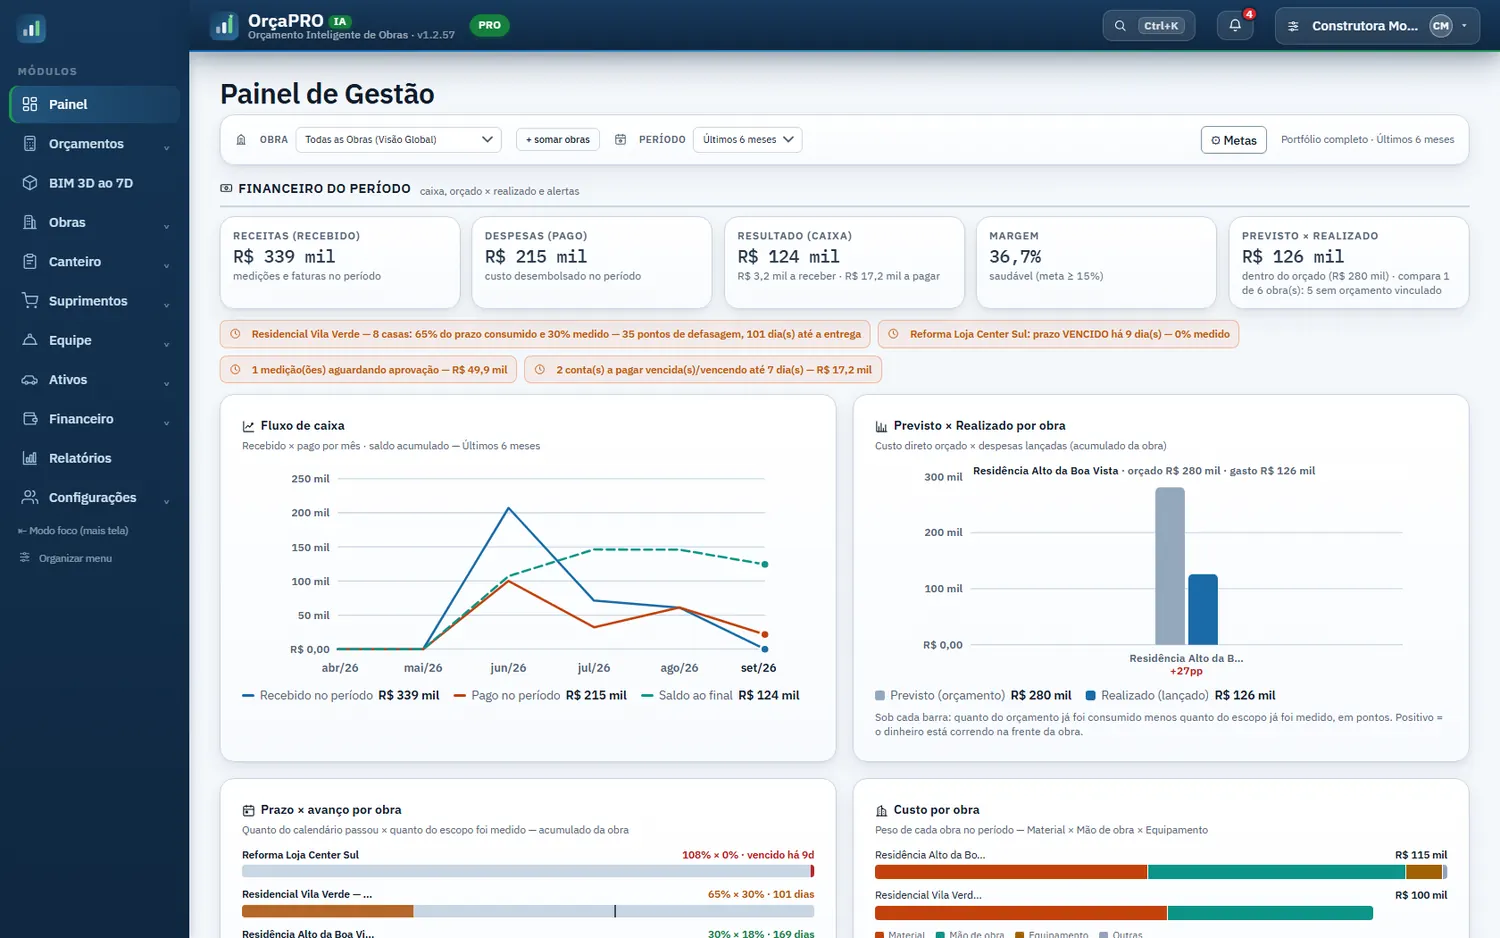1500x938 pixels.
Task: Toggle Modo foco (mais tela)
Action: point(73,531)
